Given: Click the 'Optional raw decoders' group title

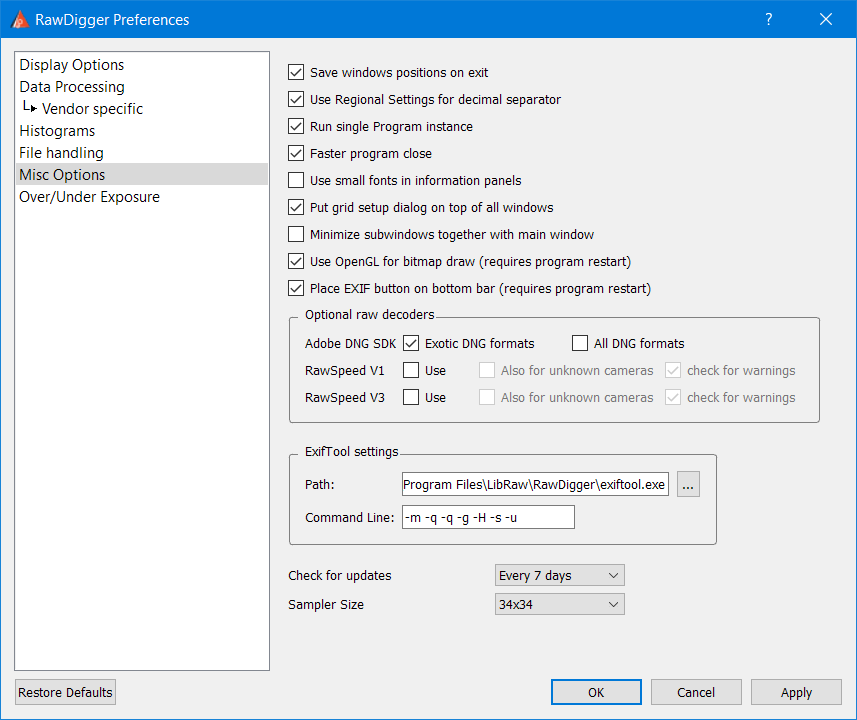Looking at the screenshot, I should pyautogui.click(x=369, y=314).
